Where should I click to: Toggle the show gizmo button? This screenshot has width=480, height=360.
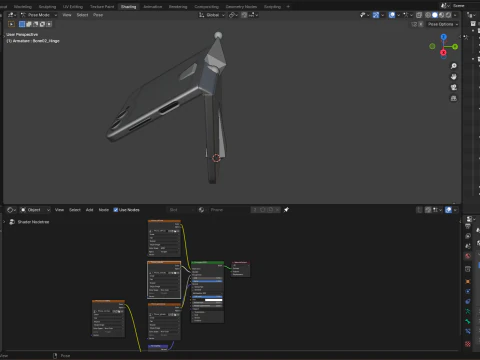coord(376,15)
